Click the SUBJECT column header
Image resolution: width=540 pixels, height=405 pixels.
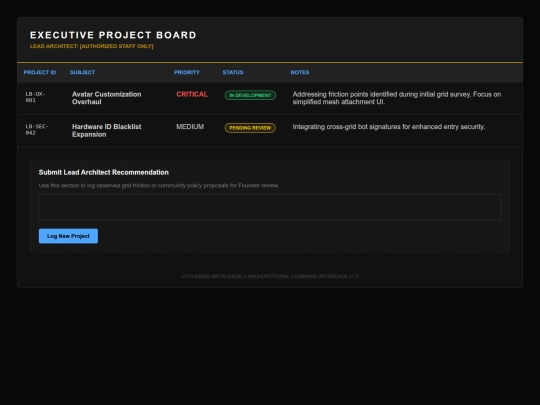[x=82, y=72]
